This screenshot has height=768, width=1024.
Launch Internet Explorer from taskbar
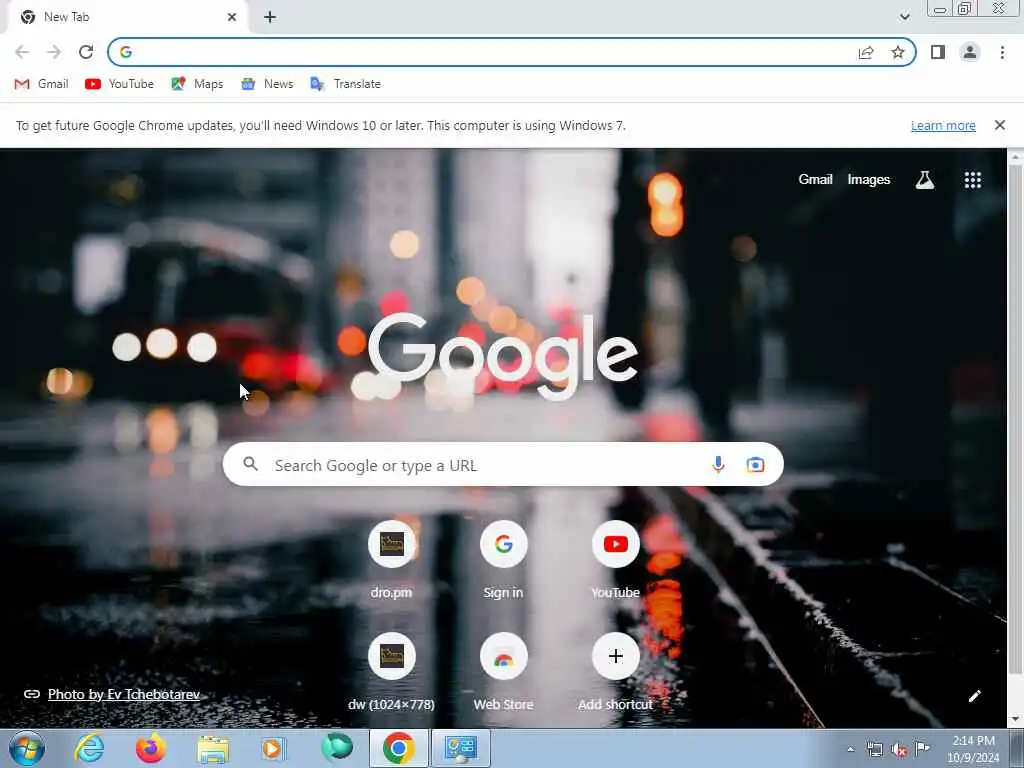(89, 748)
